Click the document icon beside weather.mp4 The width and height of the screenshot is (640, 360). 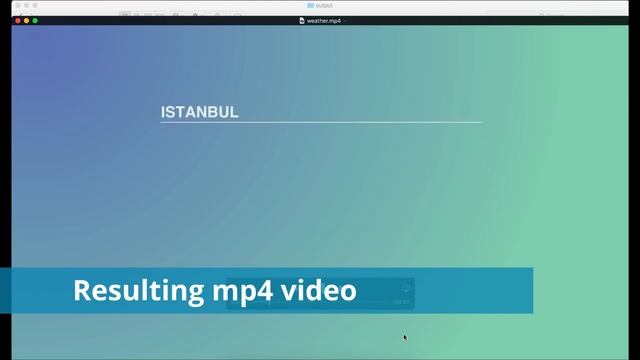[x=302, y=21]
